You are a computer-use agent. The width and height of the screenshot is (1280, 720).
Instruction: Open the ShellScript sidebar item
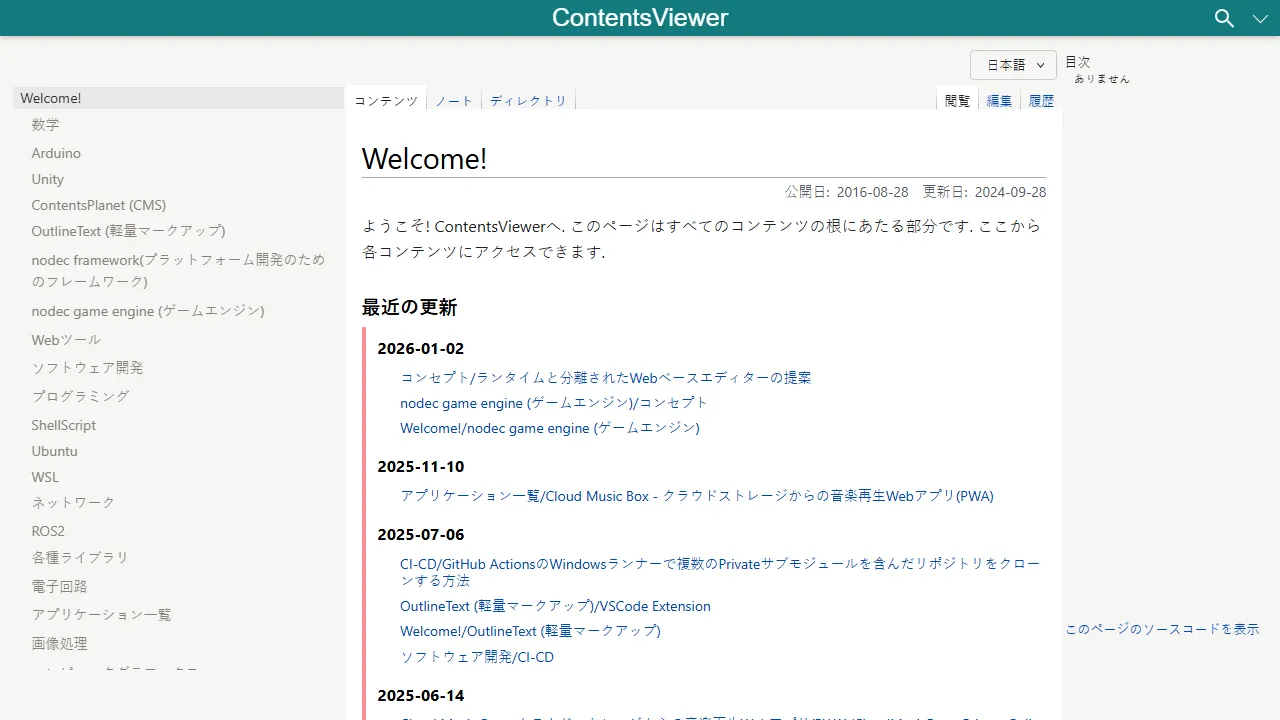tap(63, 425)
